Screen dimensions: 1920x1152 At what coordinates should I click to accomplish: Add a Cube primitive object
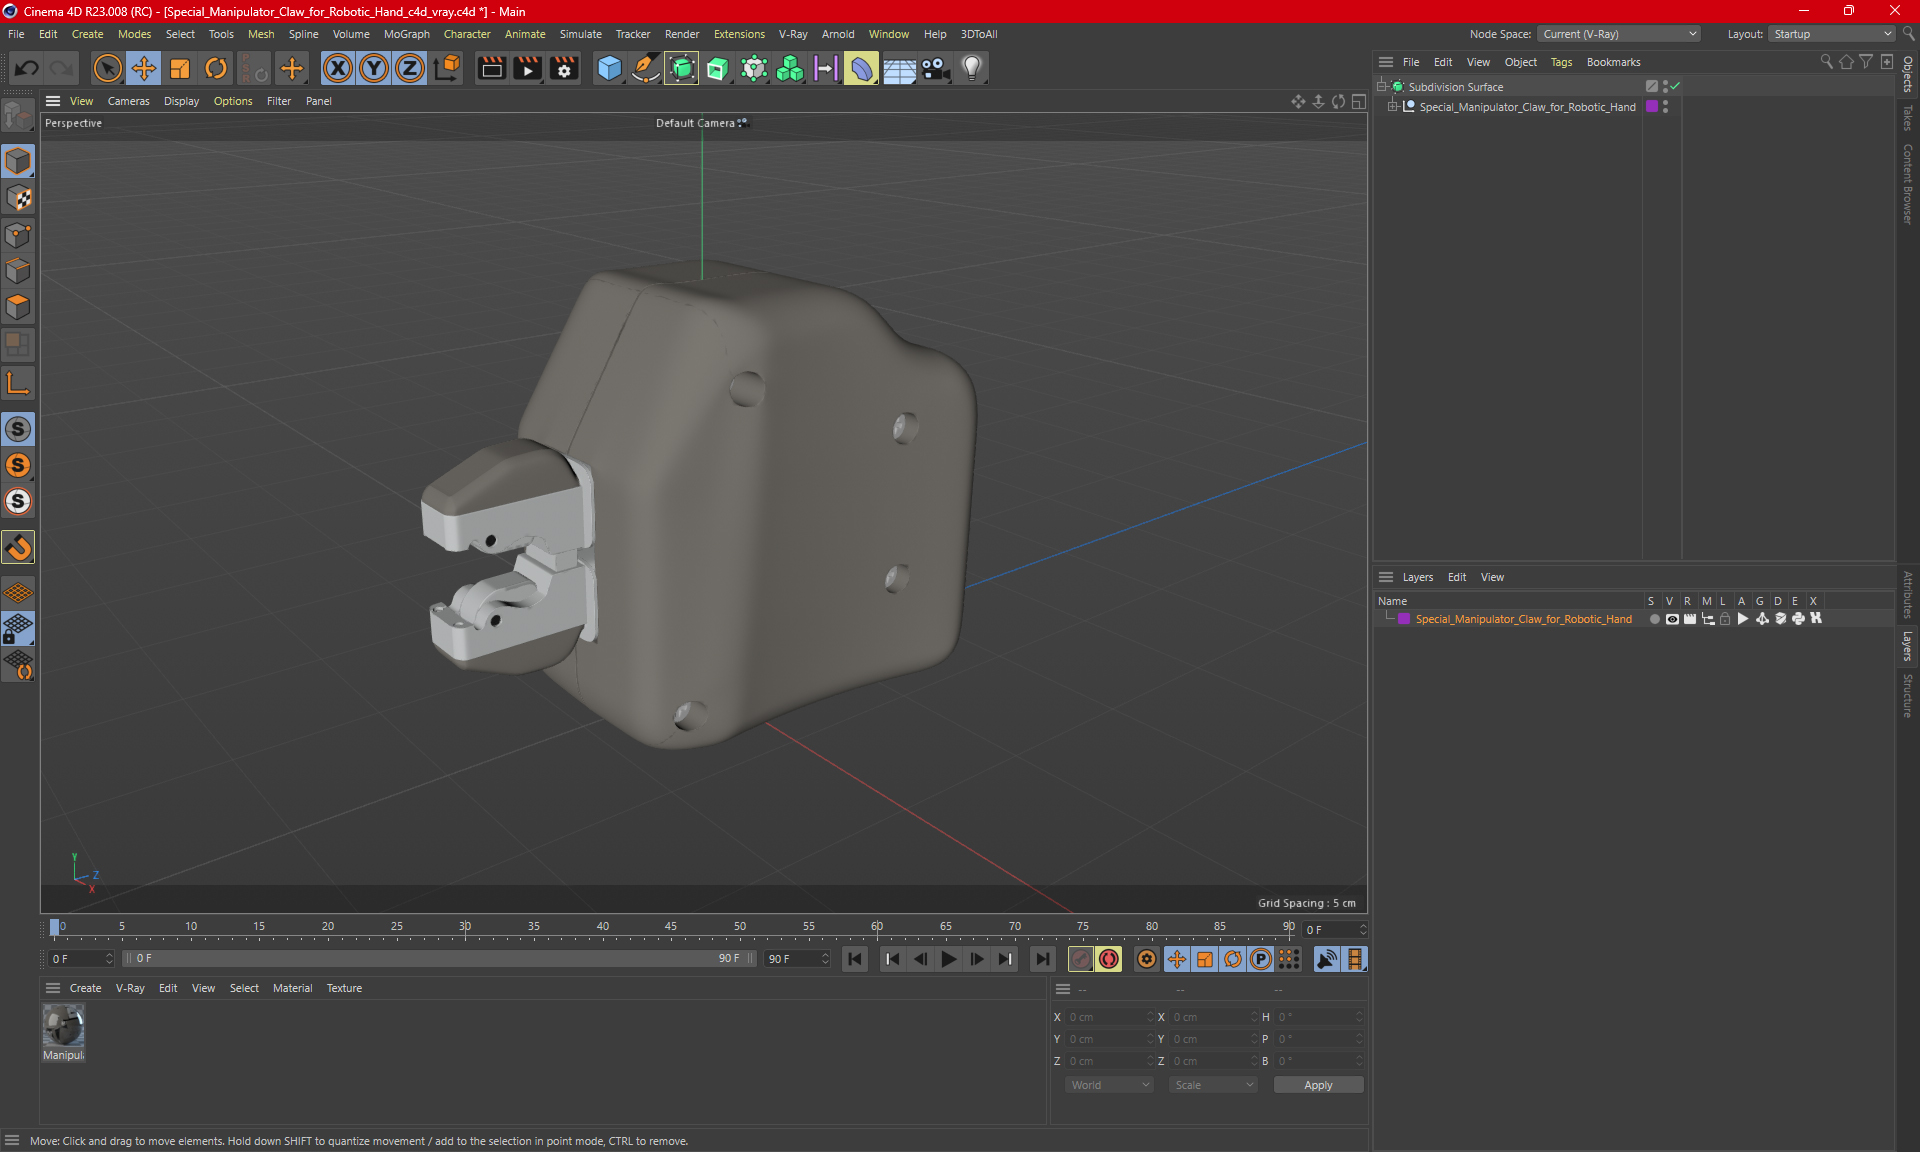coord(609,68)
